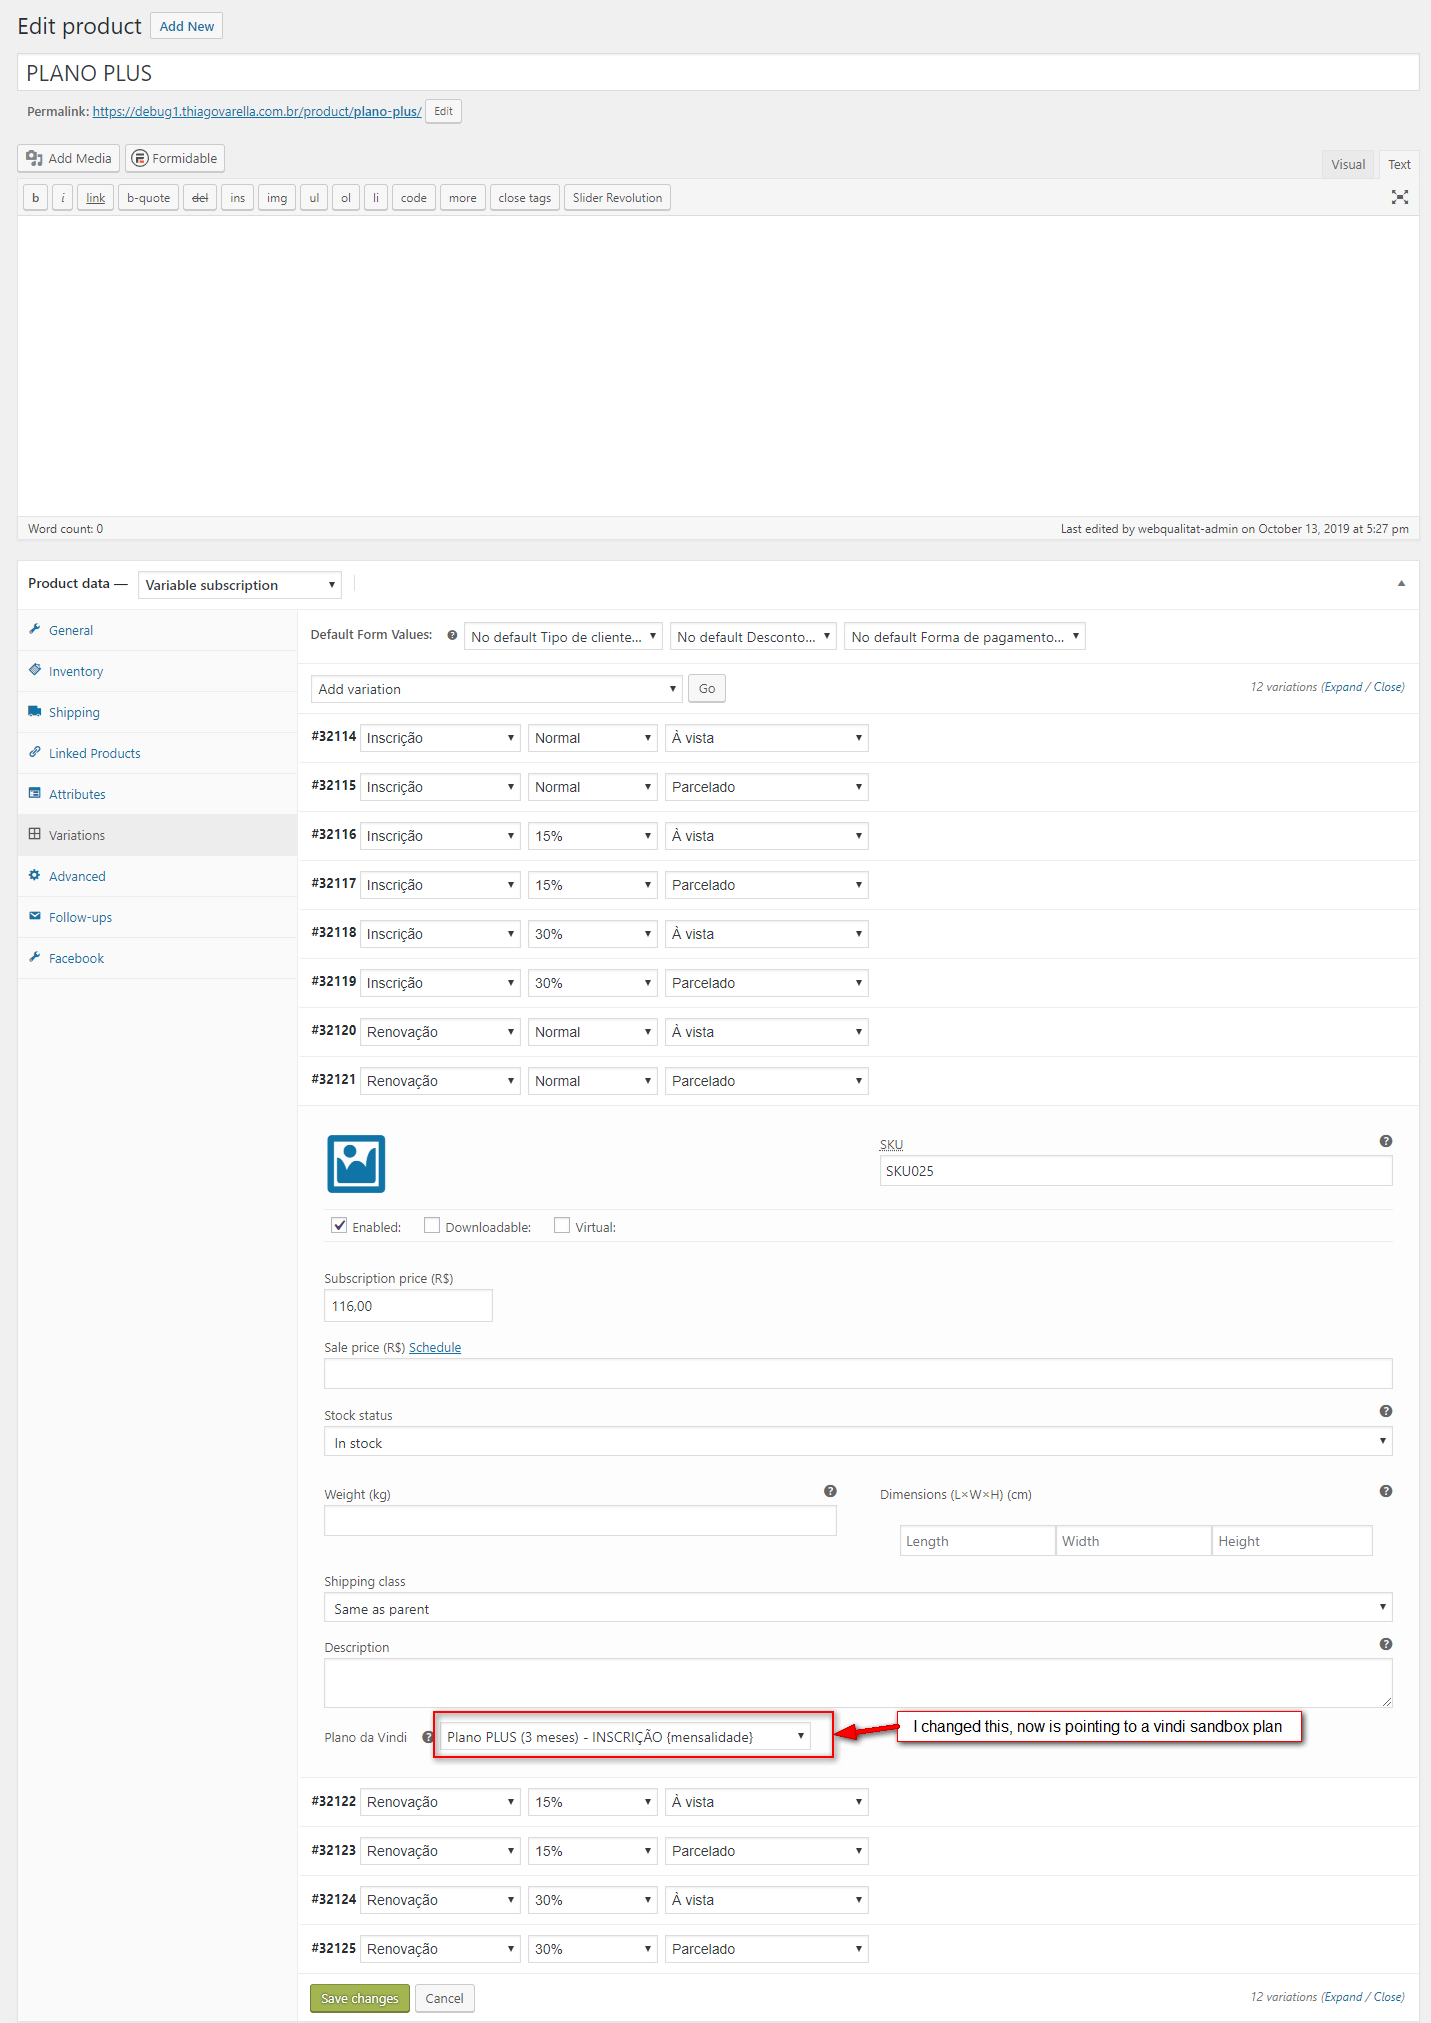Screen dimensions: 1431x2023
Task: Click the Length dimension field
Action: (978, 1541)
